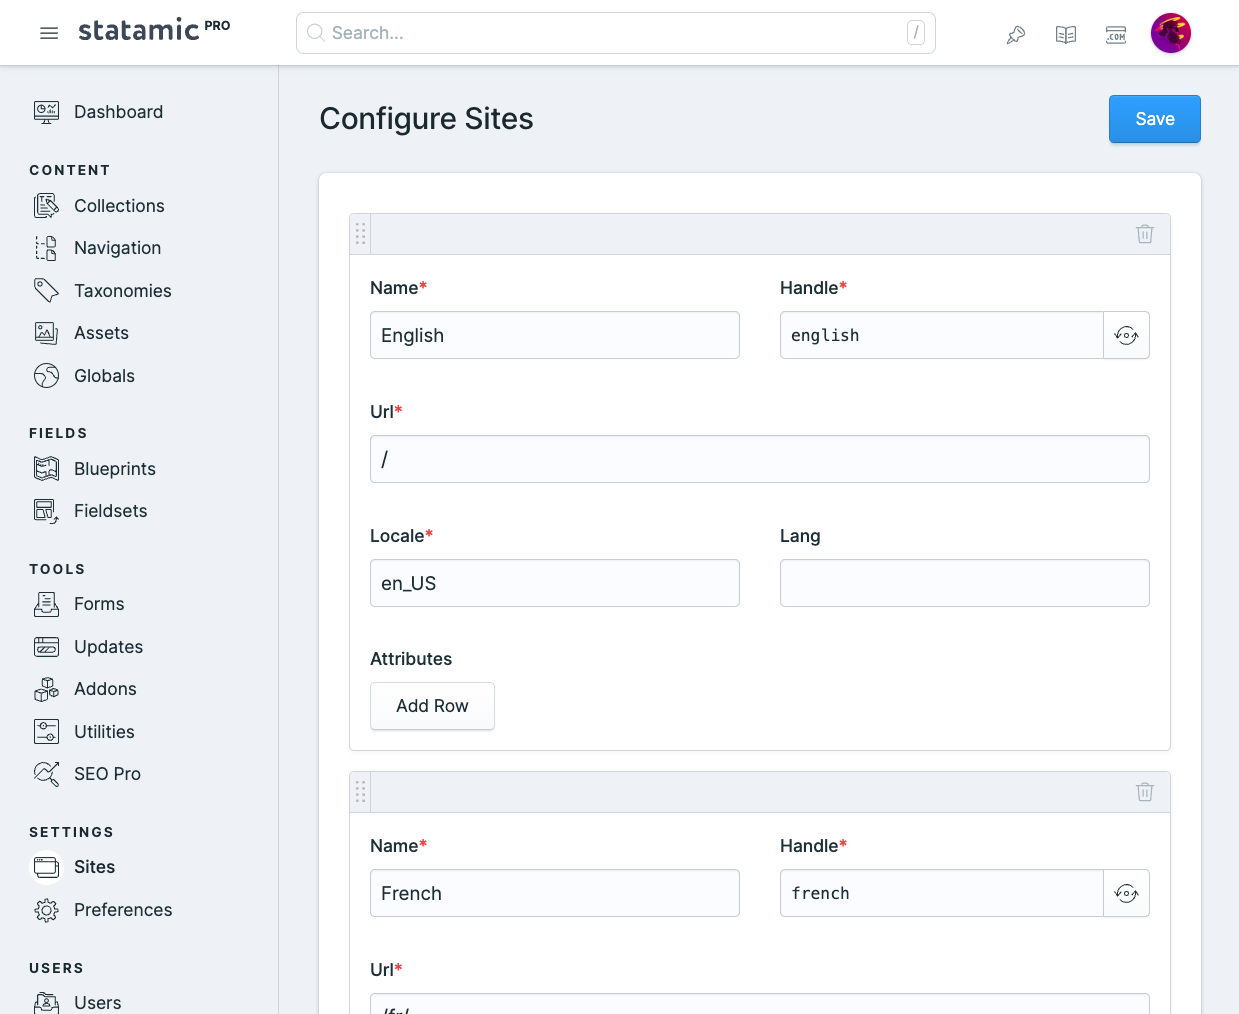Open the Addons tool
The height and width of the screenshot is (1014, 1239).
(105, 689)
